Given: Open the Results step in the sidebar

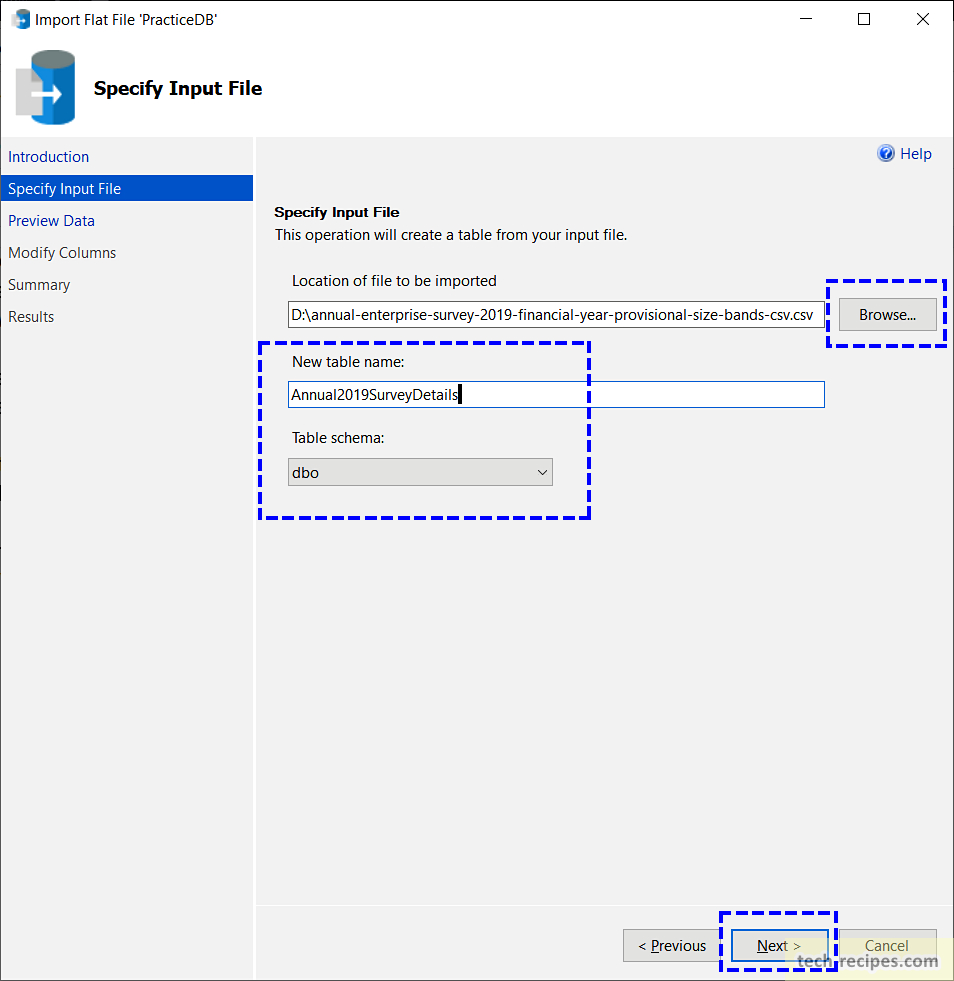Looking at the screenshot, I should coord(31,316).
